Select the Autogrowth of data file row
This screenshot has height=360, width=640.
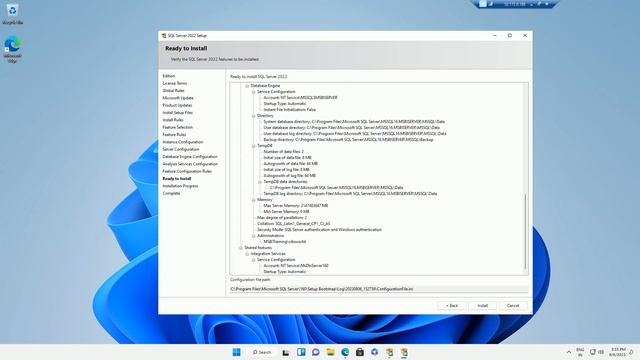click(290, 164)
